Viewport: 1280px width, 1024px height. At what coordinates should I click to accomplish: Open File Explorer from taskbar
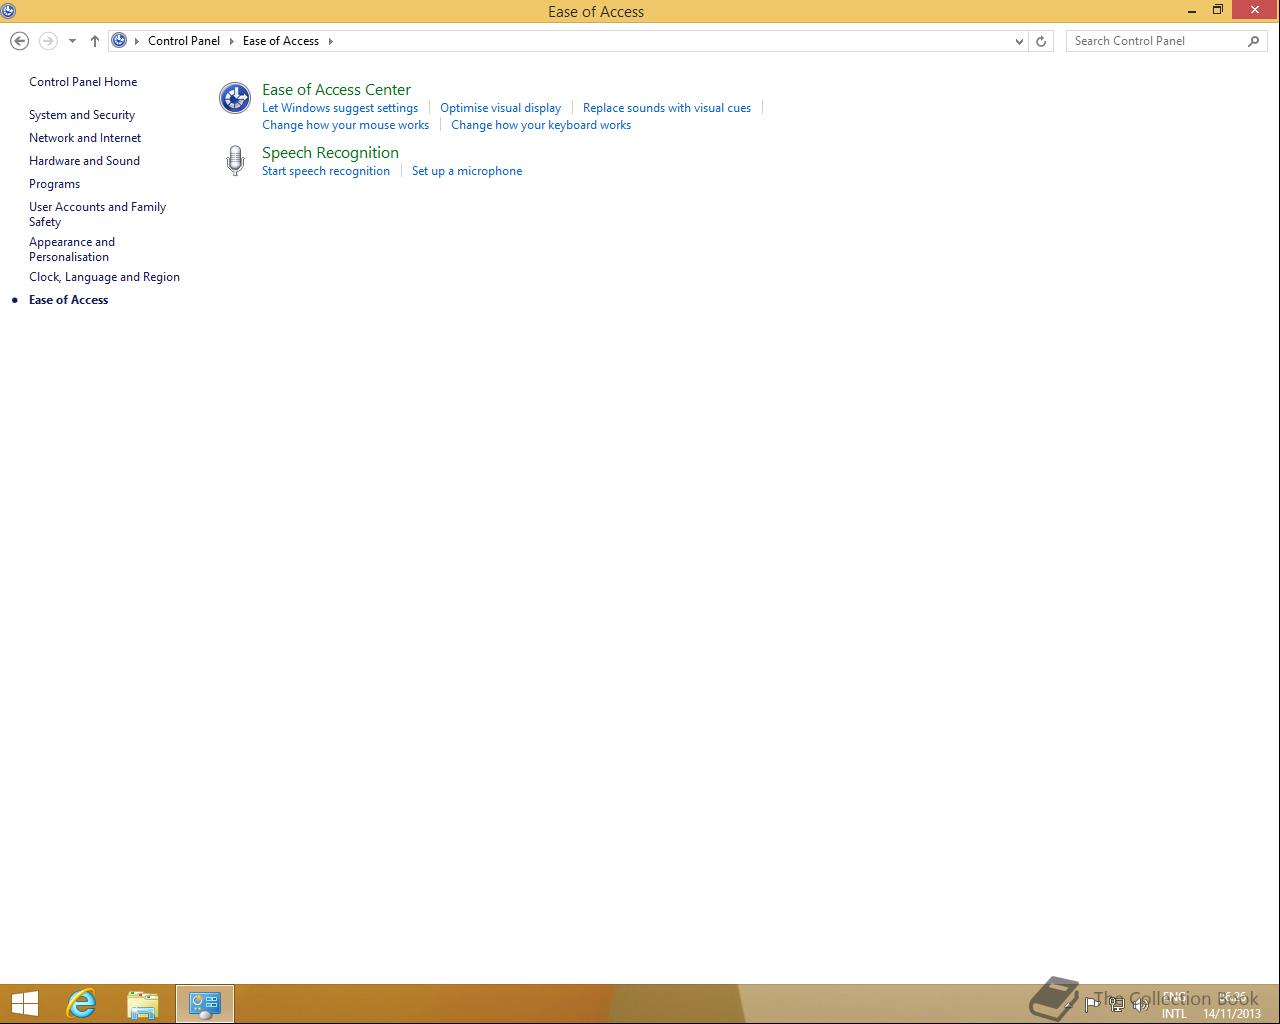pyautogui.click(x=143, y=1004)
